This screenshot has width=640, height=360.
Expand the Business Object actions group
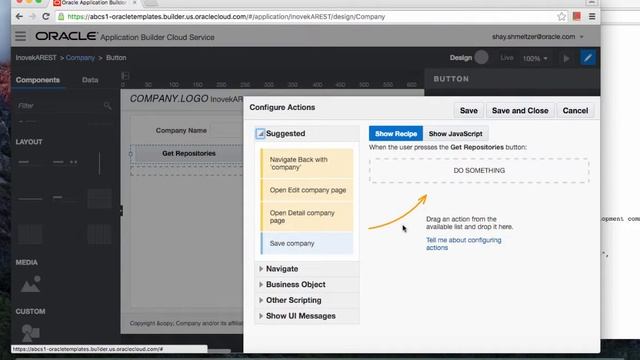tap(261, 284)
